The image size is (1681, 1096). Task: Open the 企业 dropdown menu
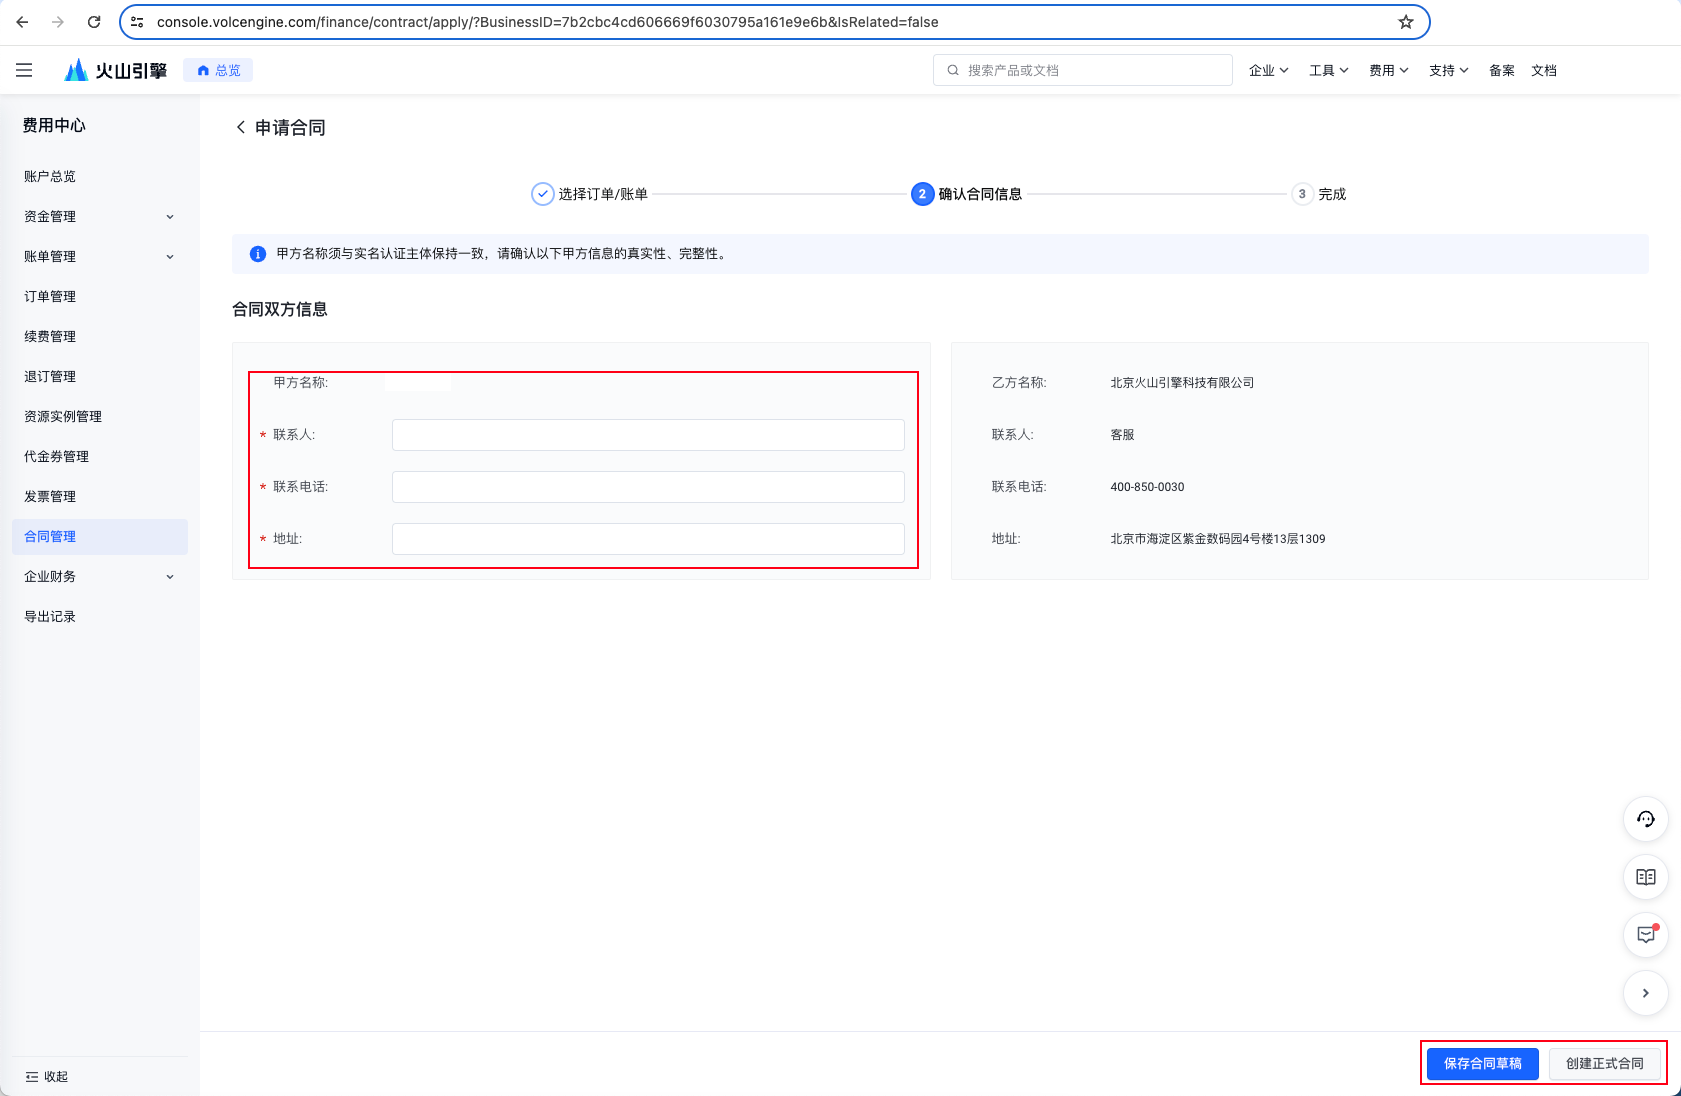(x=1269, y=70)
